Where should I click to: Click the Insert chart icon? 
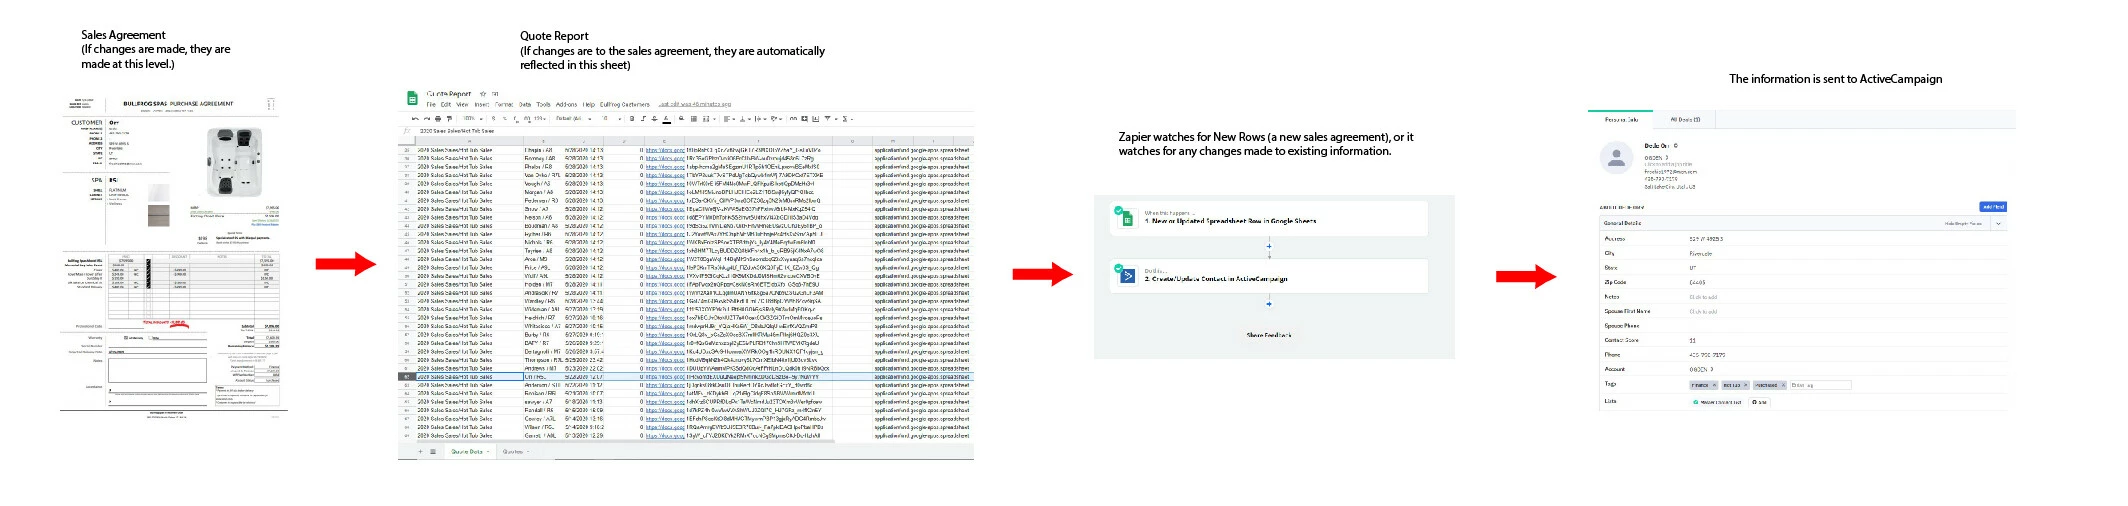(815, 119)
